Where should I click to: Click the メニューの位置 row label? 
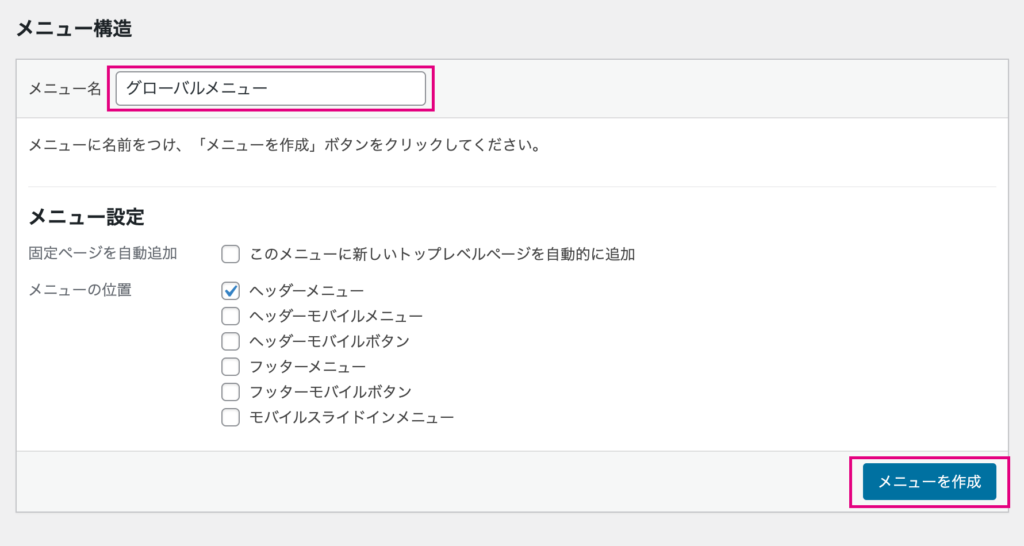pyautogui.click(x=80, y=290)
